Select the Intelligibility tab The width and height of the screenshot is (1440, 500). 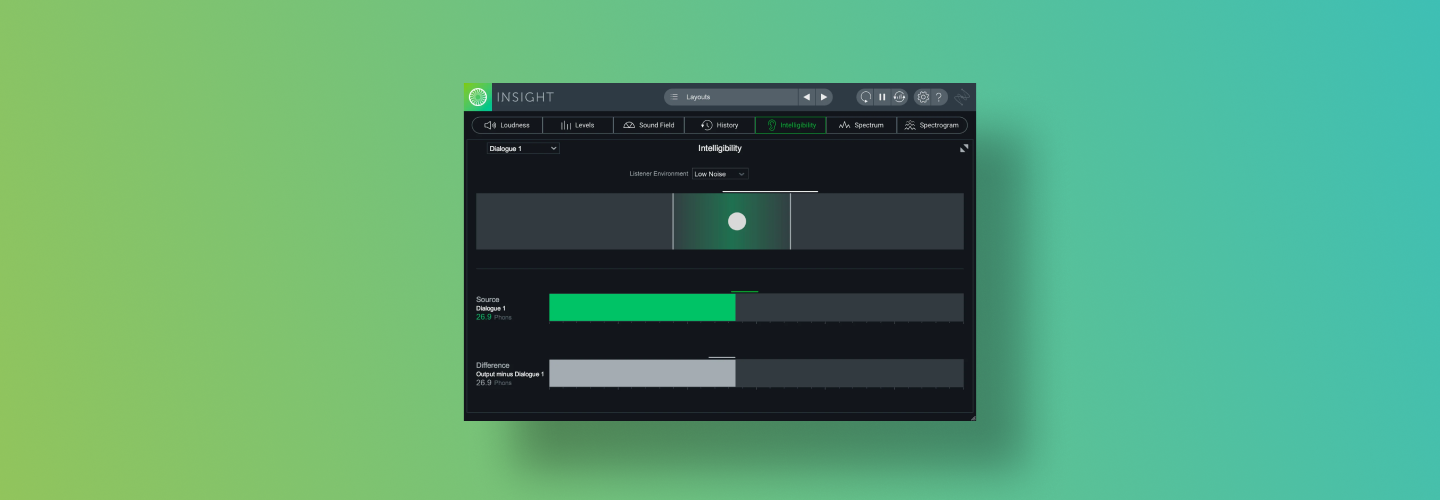(x=791, y=125)
